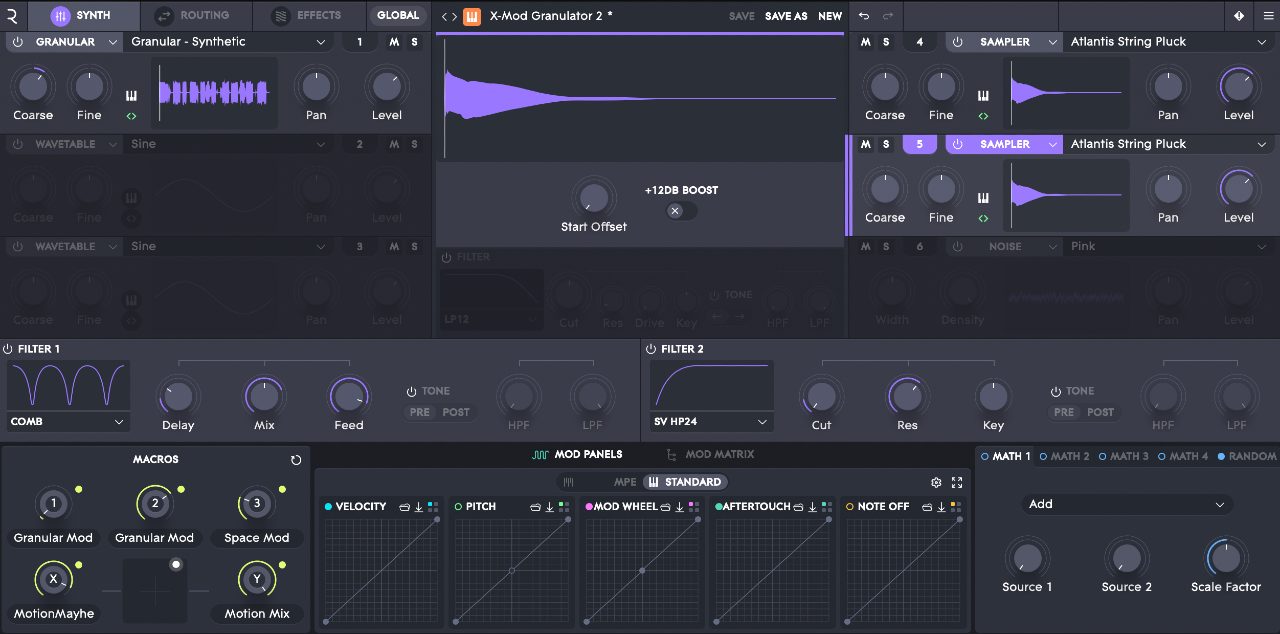Open the Add math operation dropdown
Image resolution: width=1280 pixels, height=634 pixels.
point(1127,505)
